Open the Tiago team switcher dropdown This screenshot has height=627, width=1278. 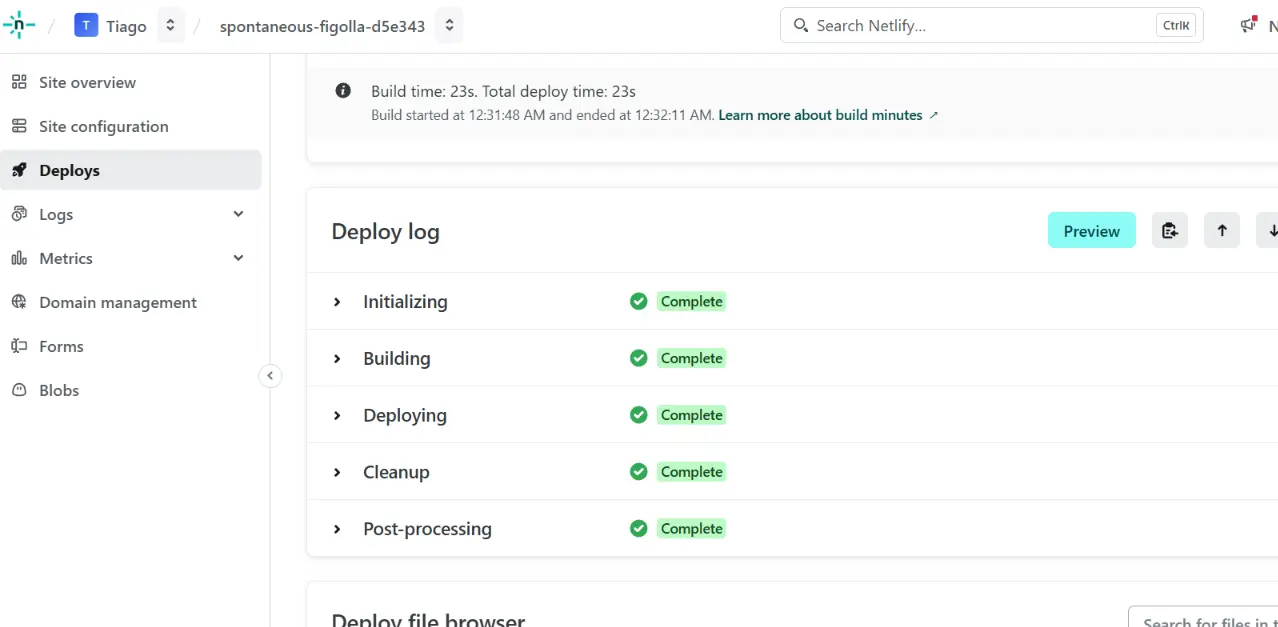pos(170,25)
